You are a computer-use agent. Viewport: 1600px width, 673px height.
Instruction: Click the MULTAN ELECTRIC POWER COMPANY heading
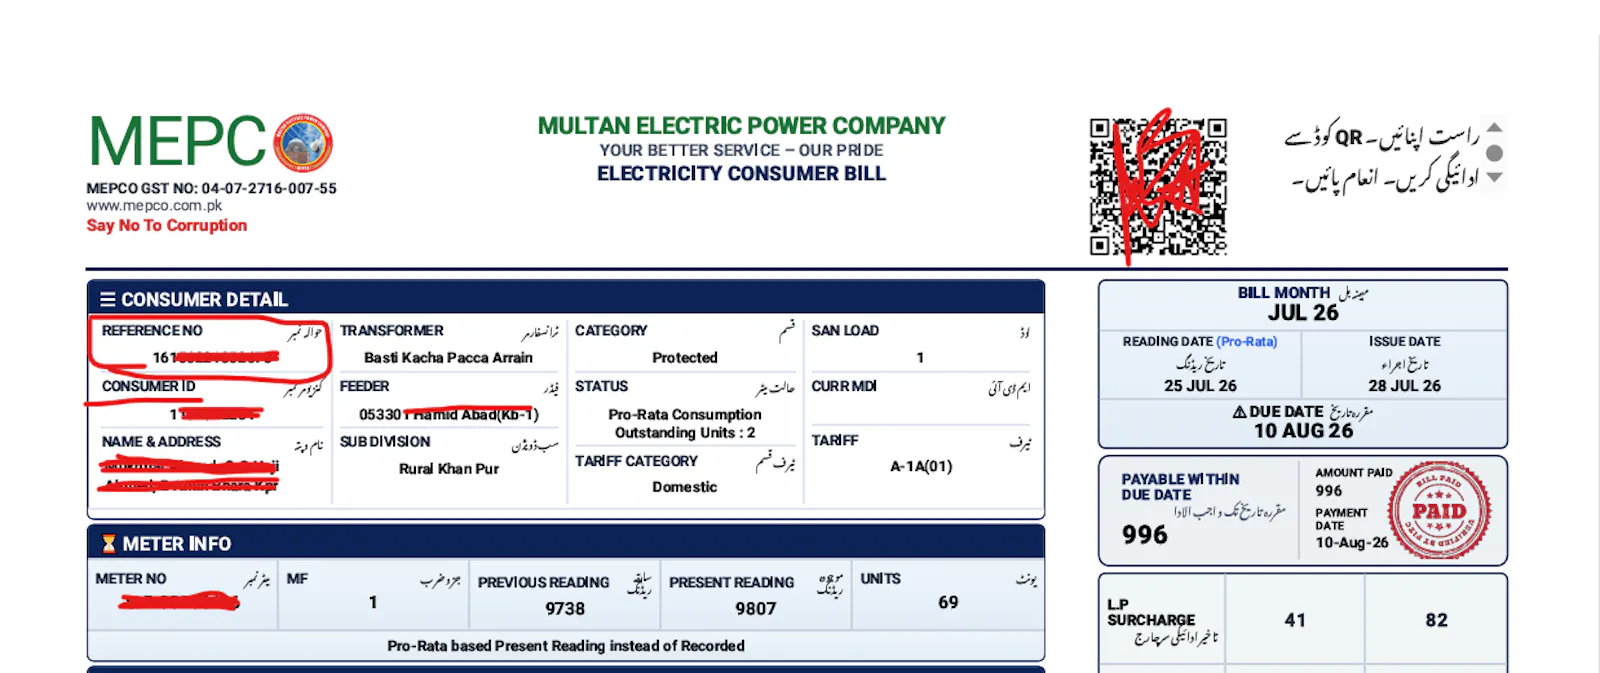pyautogui.click(x=741, y=126)
